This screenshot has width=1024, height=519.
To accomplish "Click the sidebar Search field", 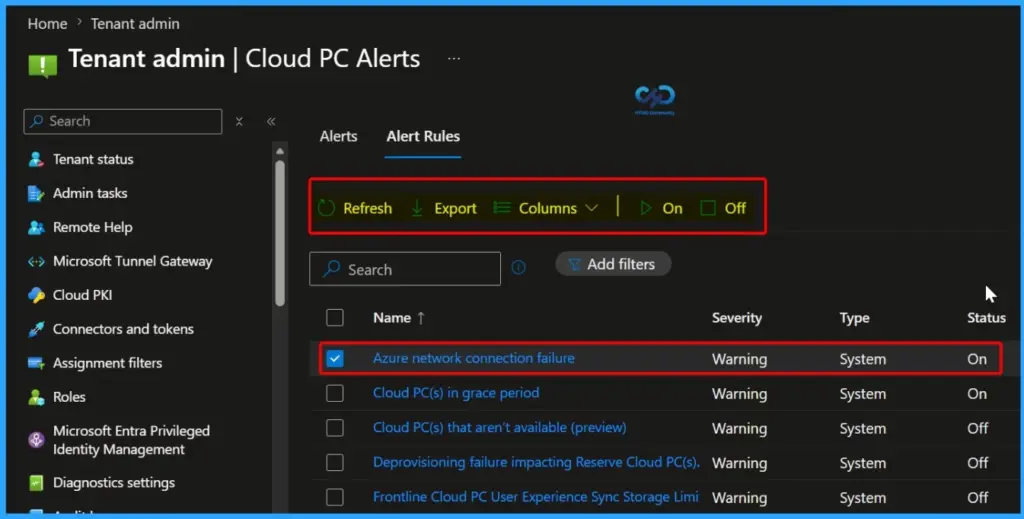I will click(123, 121).
